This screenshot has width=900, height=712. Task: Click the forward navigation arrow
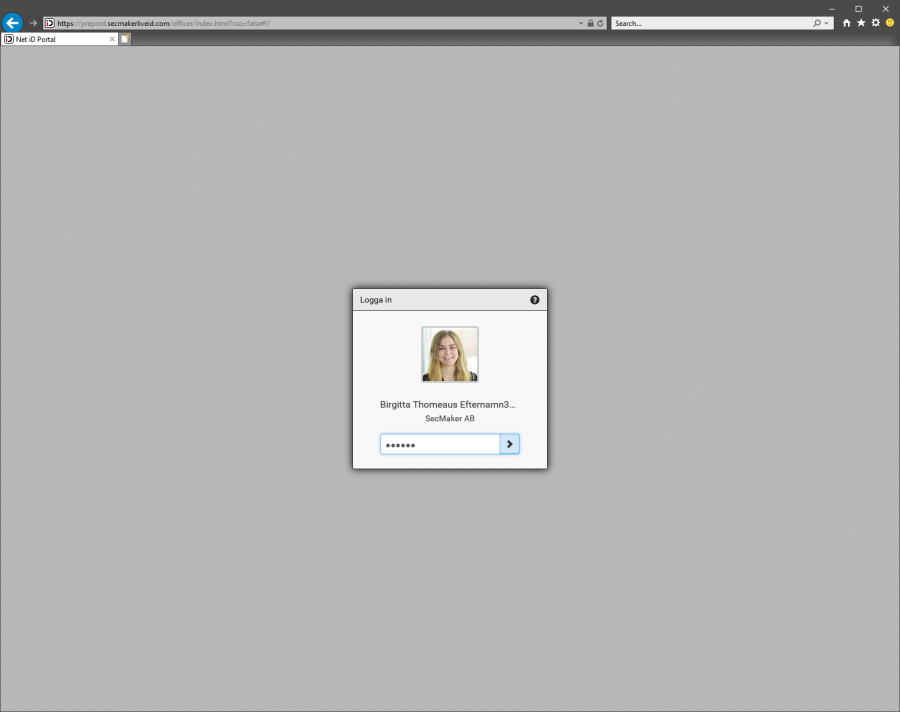pos(33,23)
